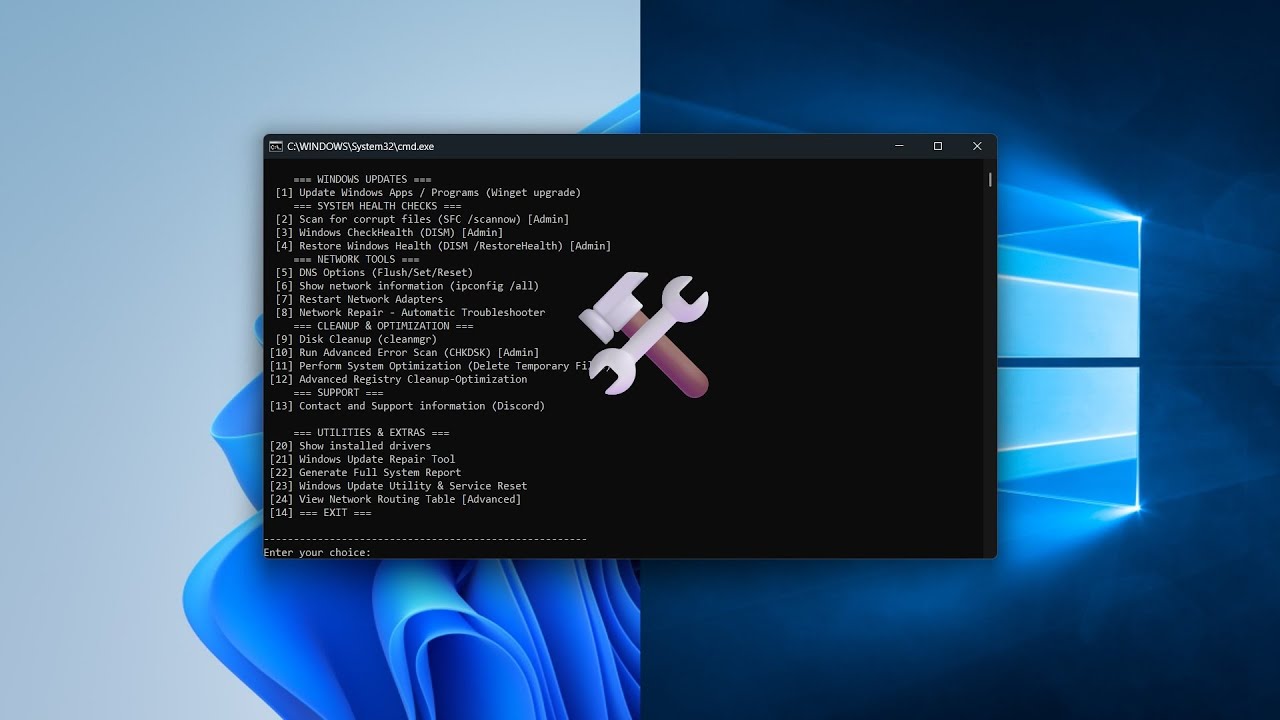The image size is (1280, 720).
Task: Click the 'Enter your choice:' prompt line
Action: coord(317,552)
